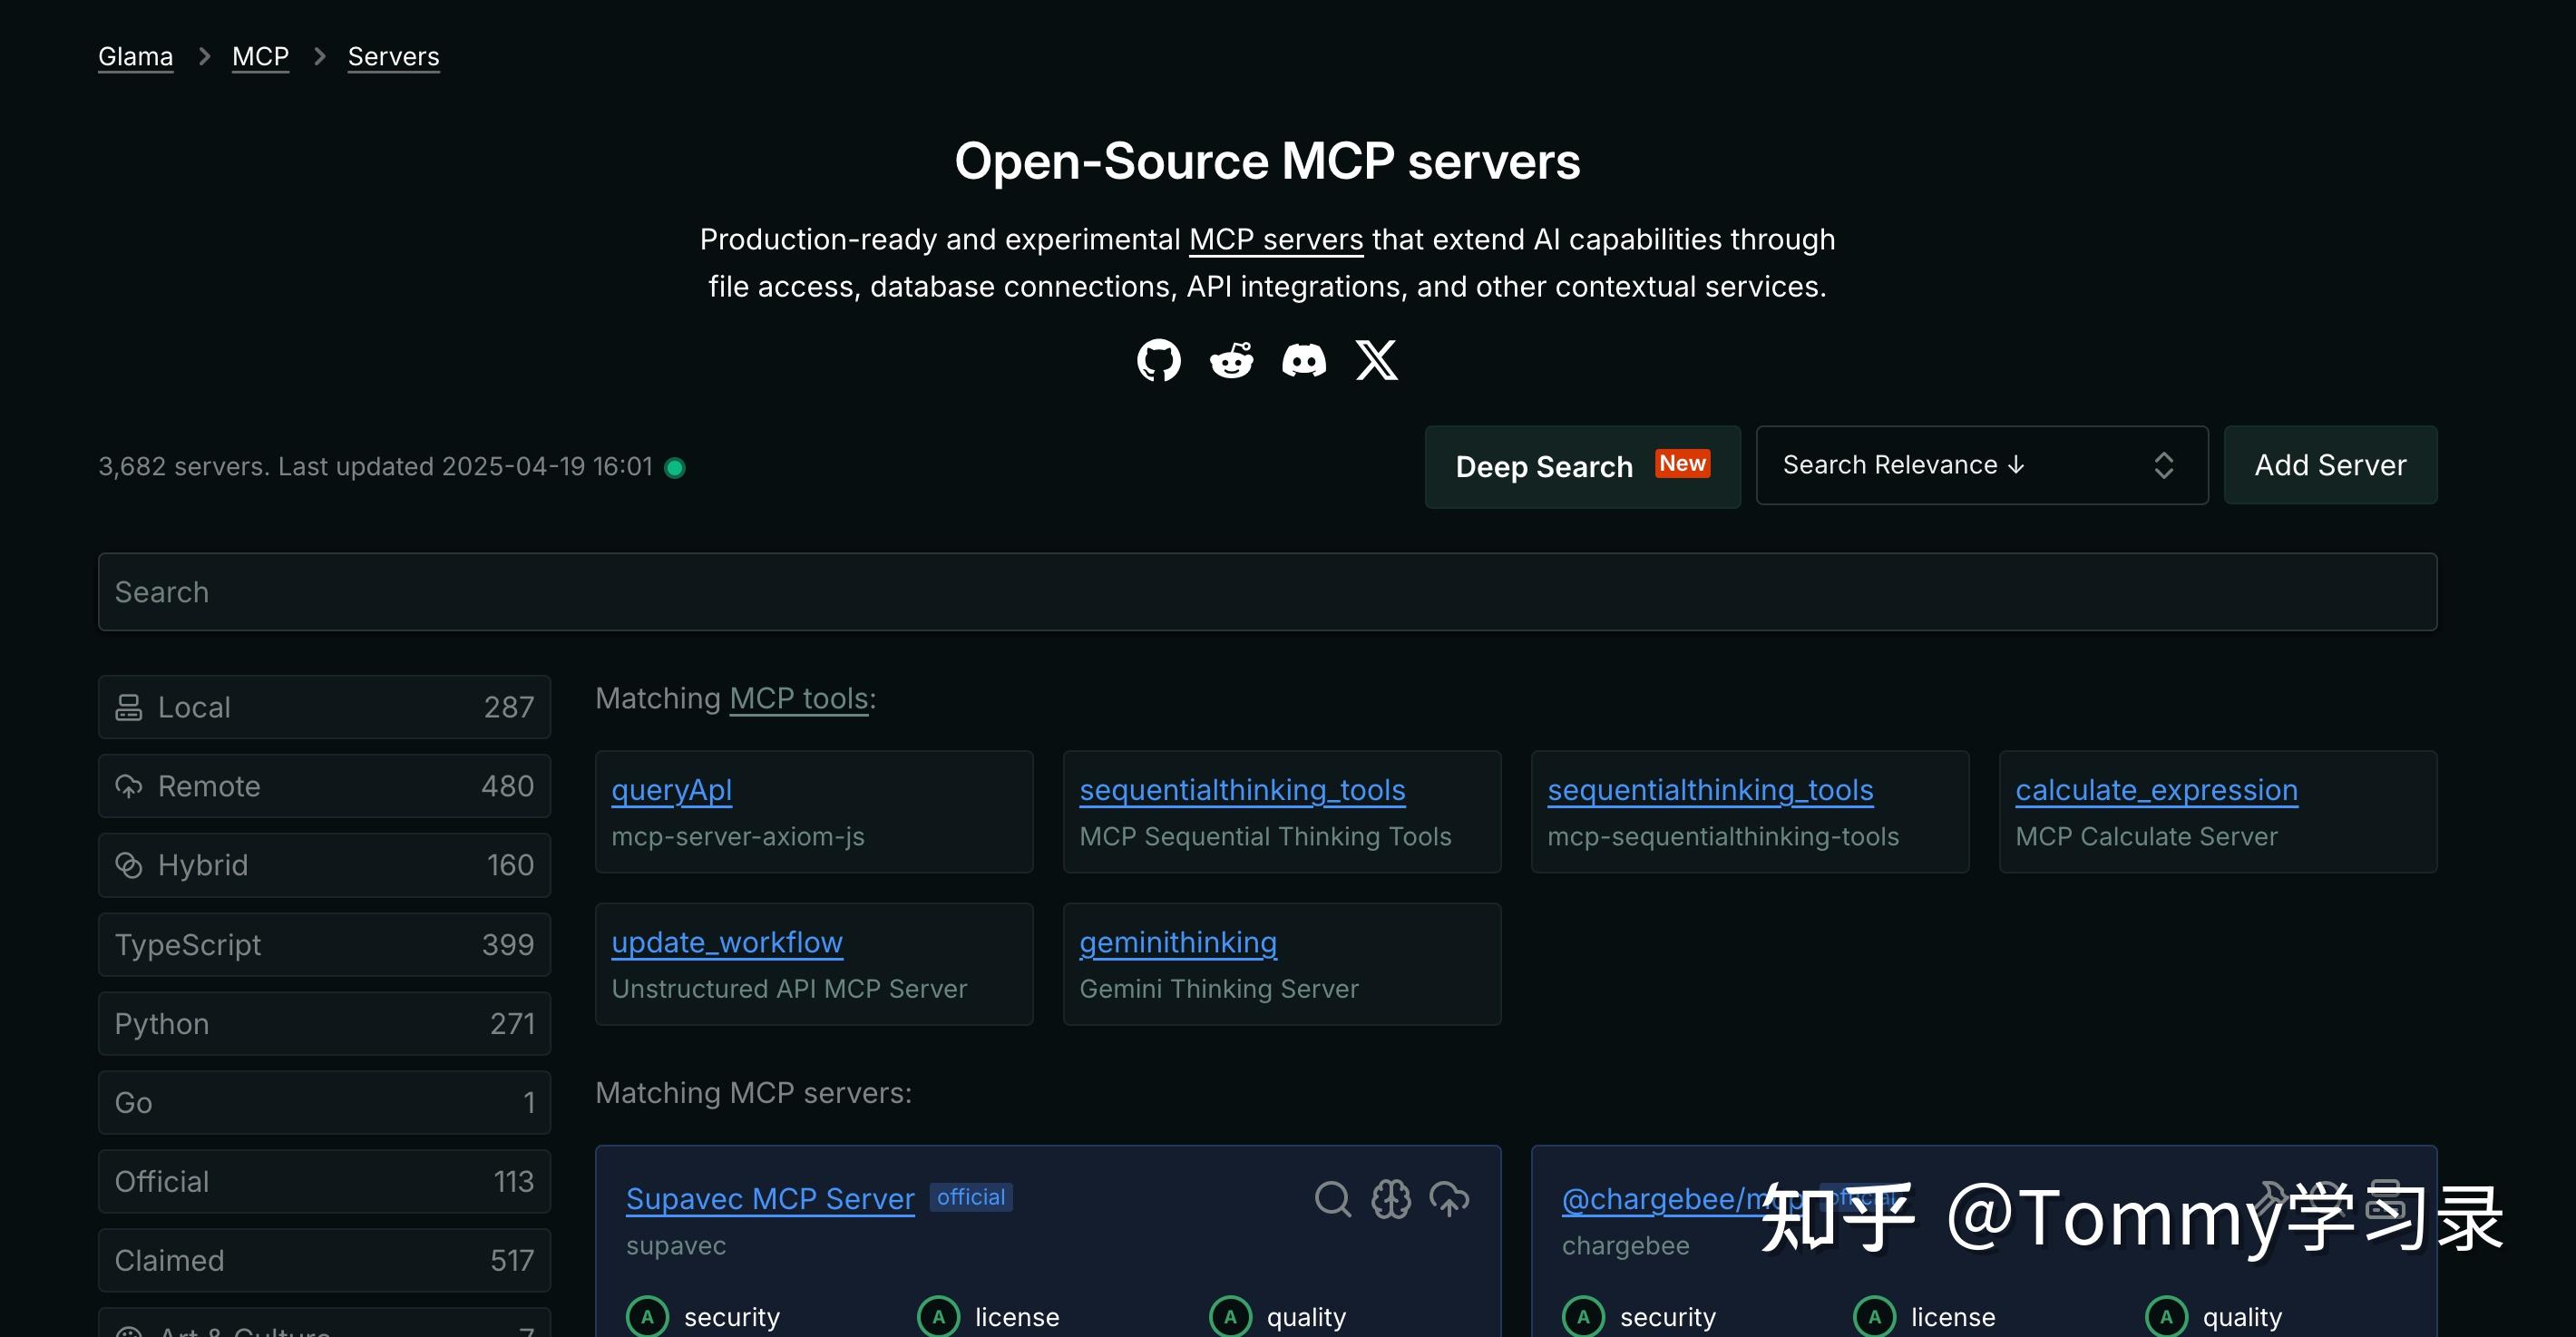Click inside the Search input field

coord(1267,592)
